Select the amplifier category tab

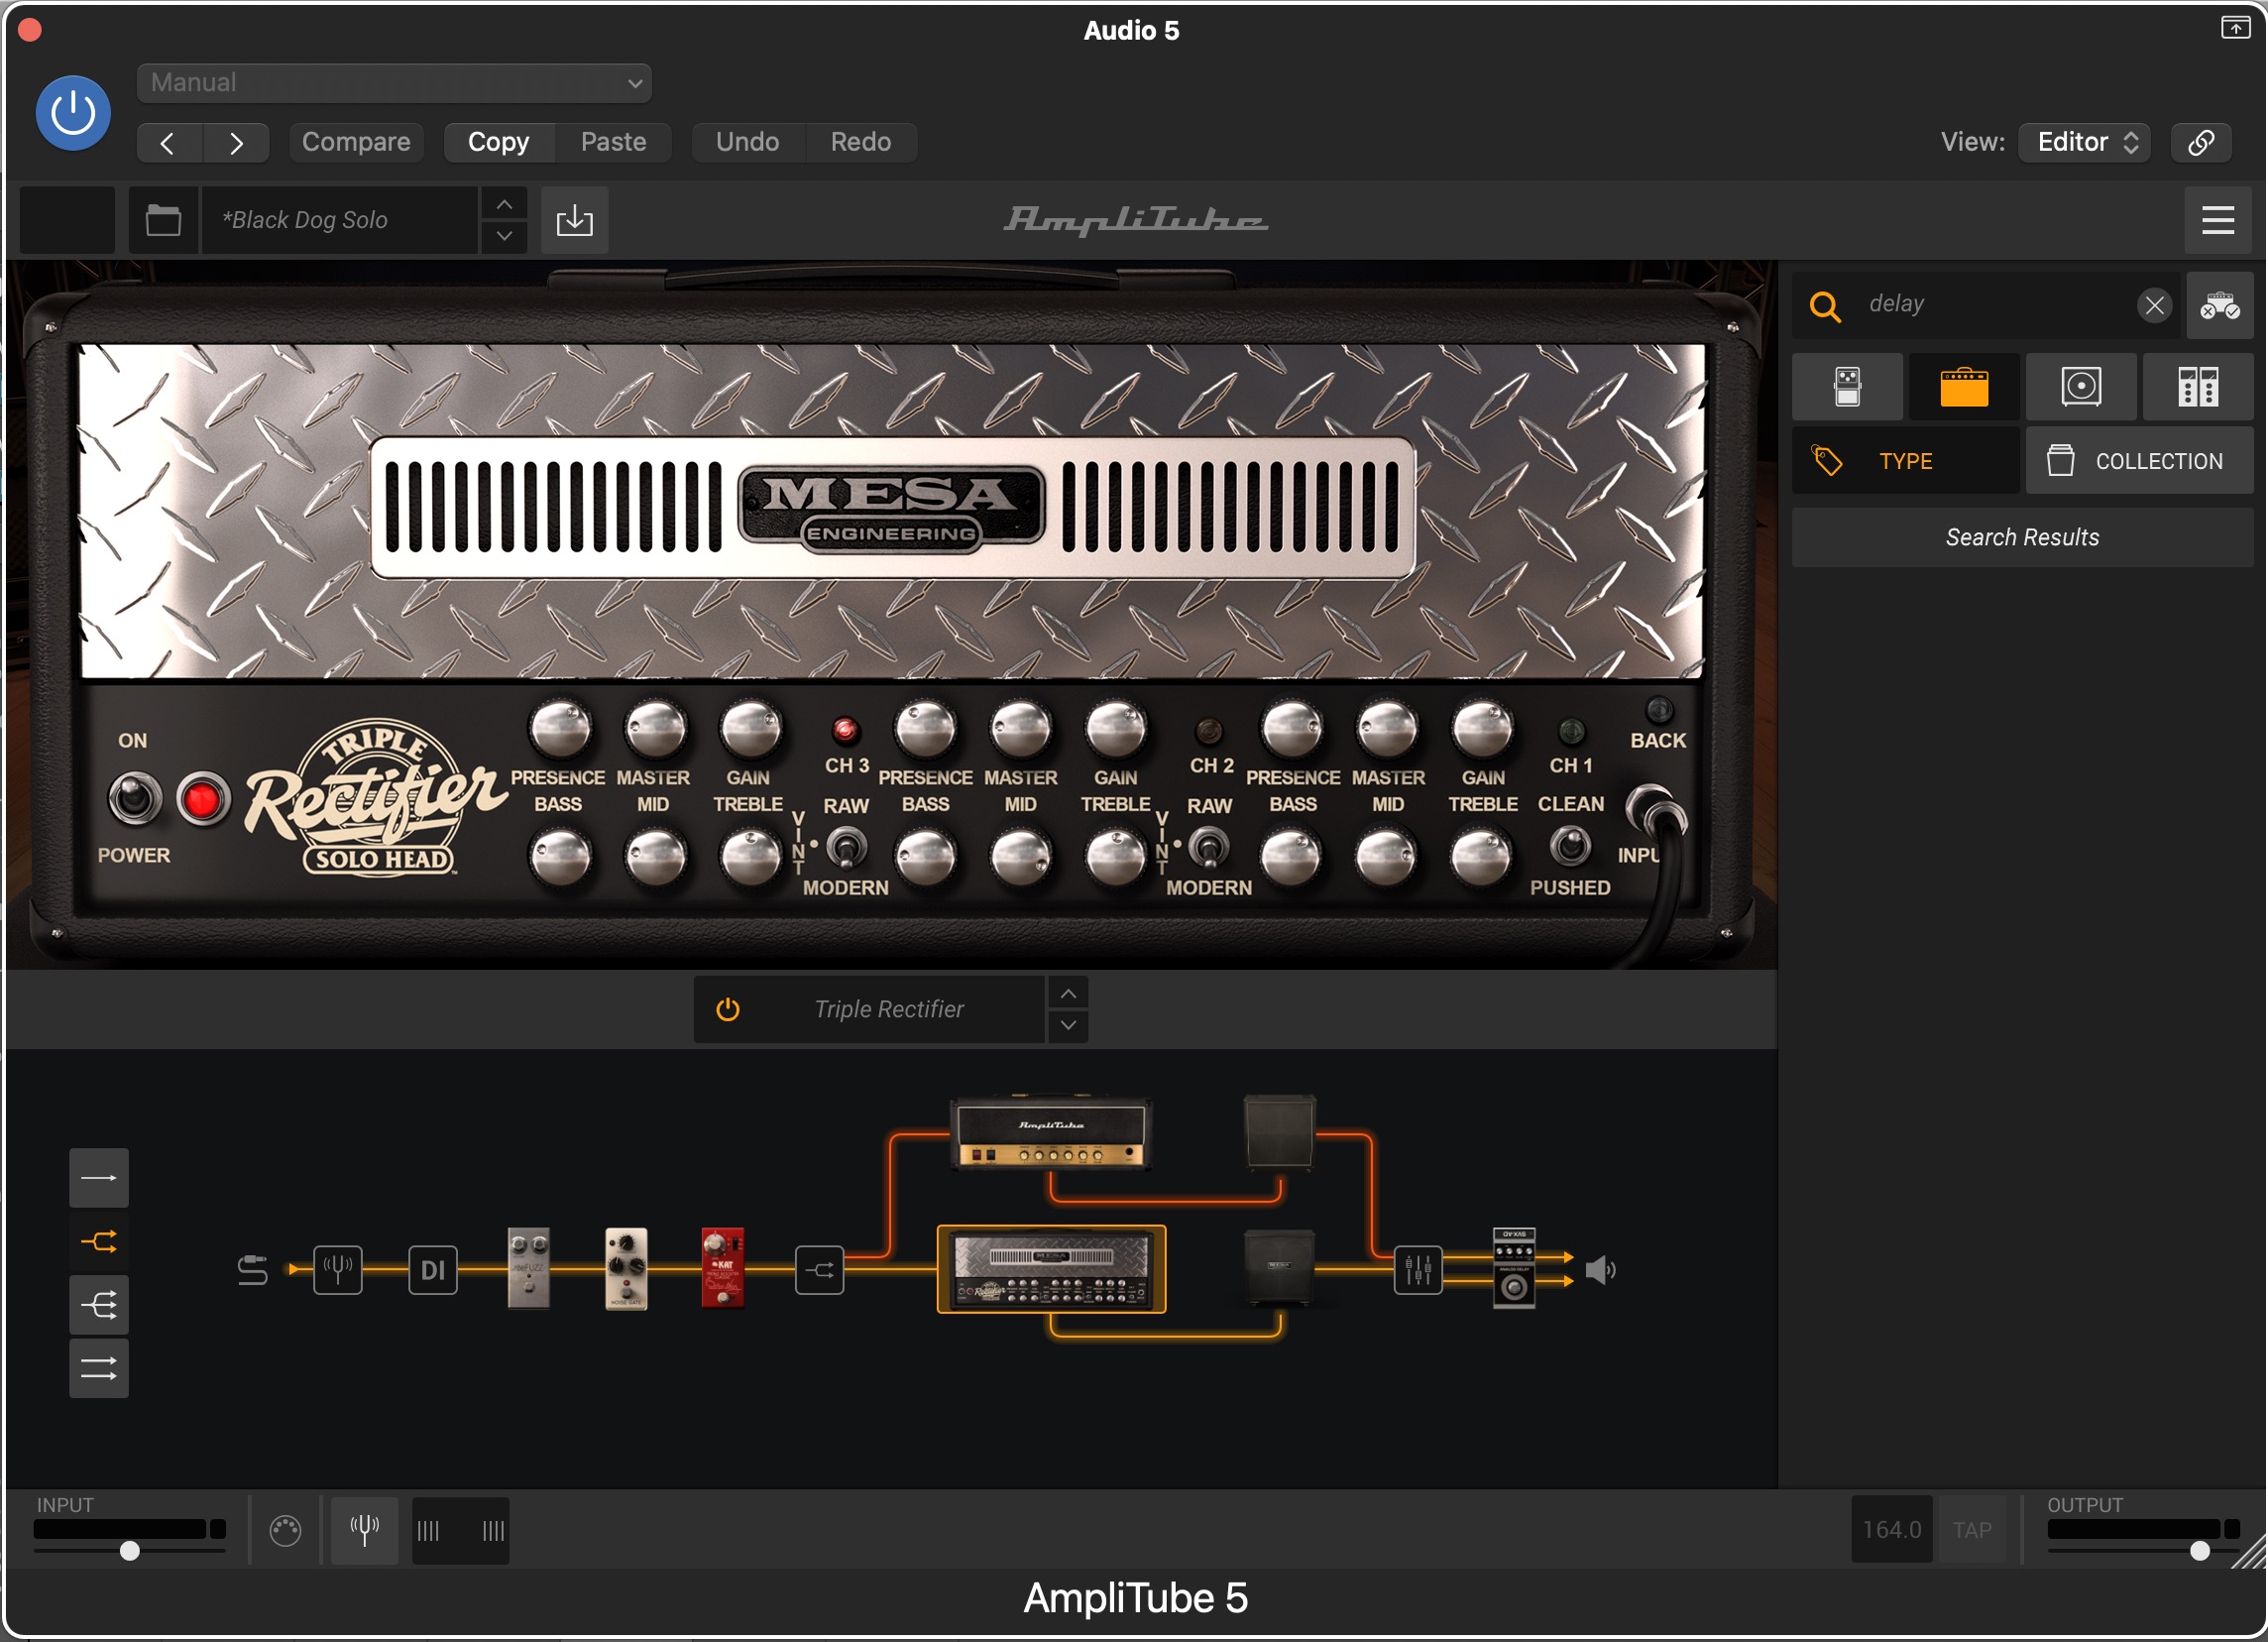click(1965, 386)
